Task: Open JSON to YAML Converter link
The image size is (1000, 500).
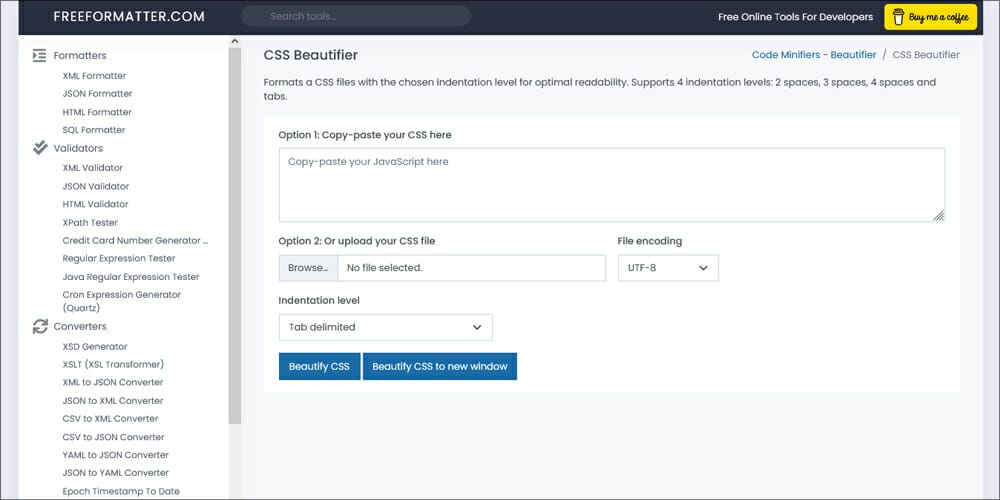Action: click(x=115, y=473)
